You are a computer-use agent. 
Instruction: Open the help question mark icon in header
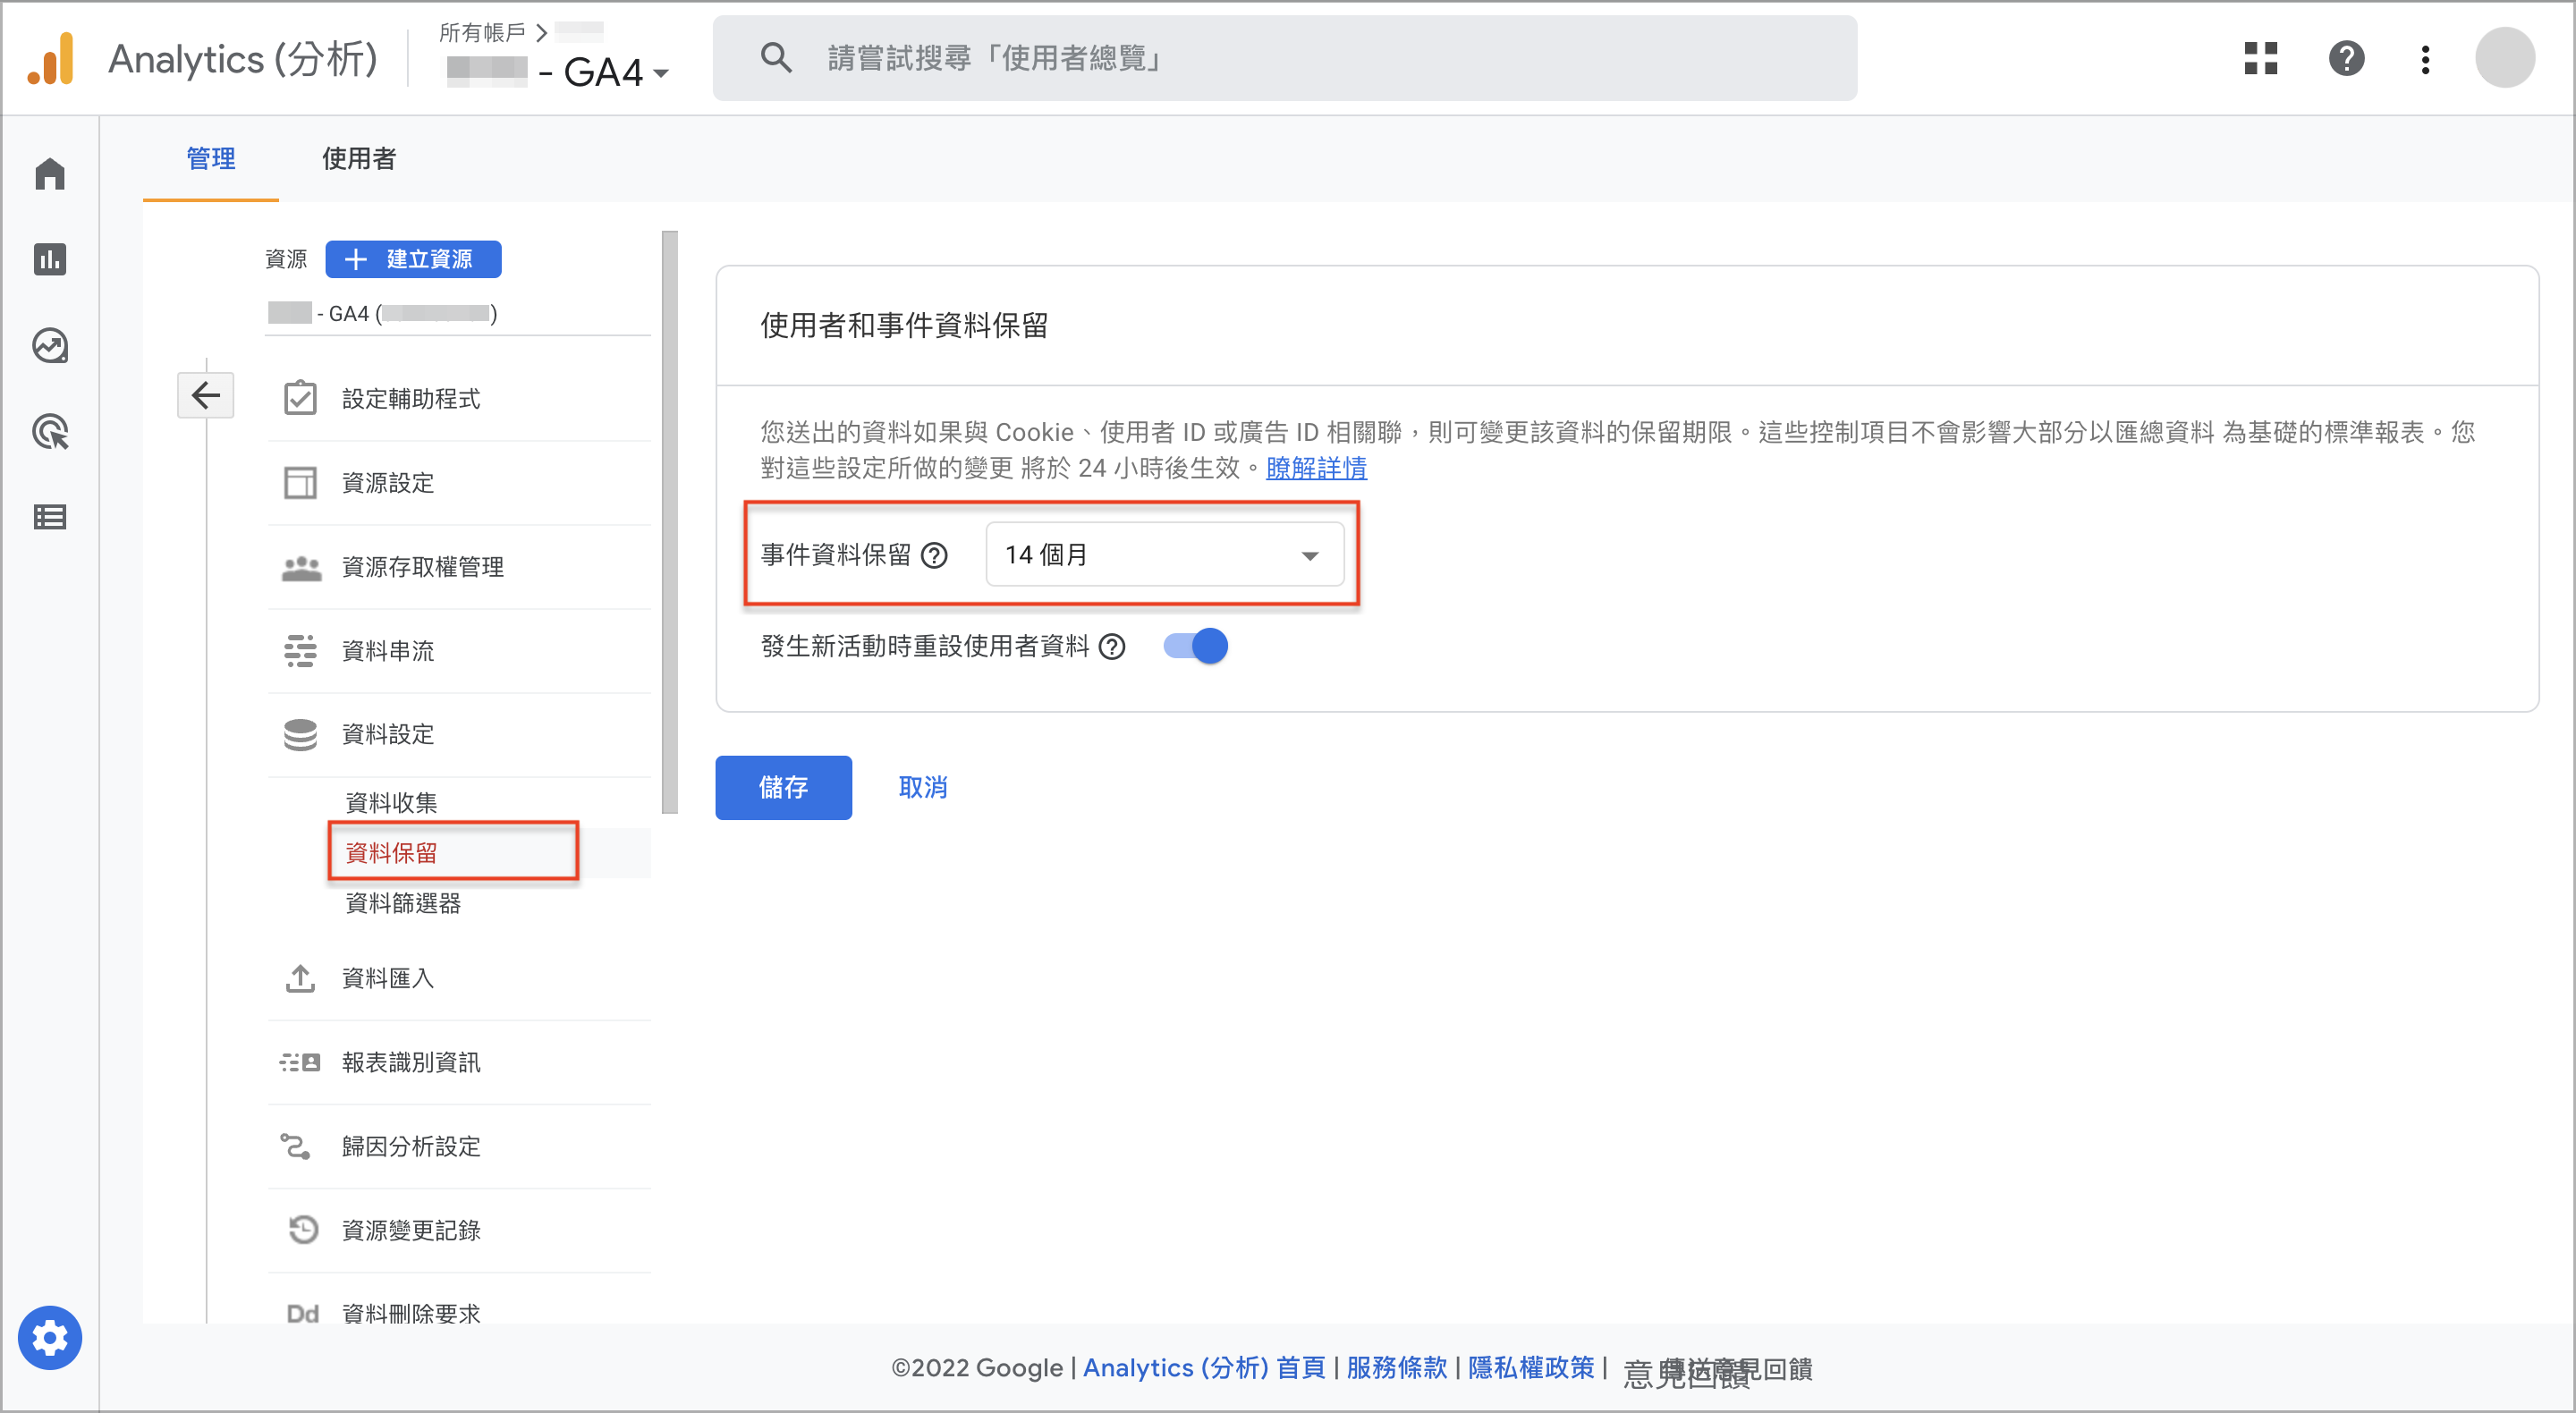[2346, 58]
